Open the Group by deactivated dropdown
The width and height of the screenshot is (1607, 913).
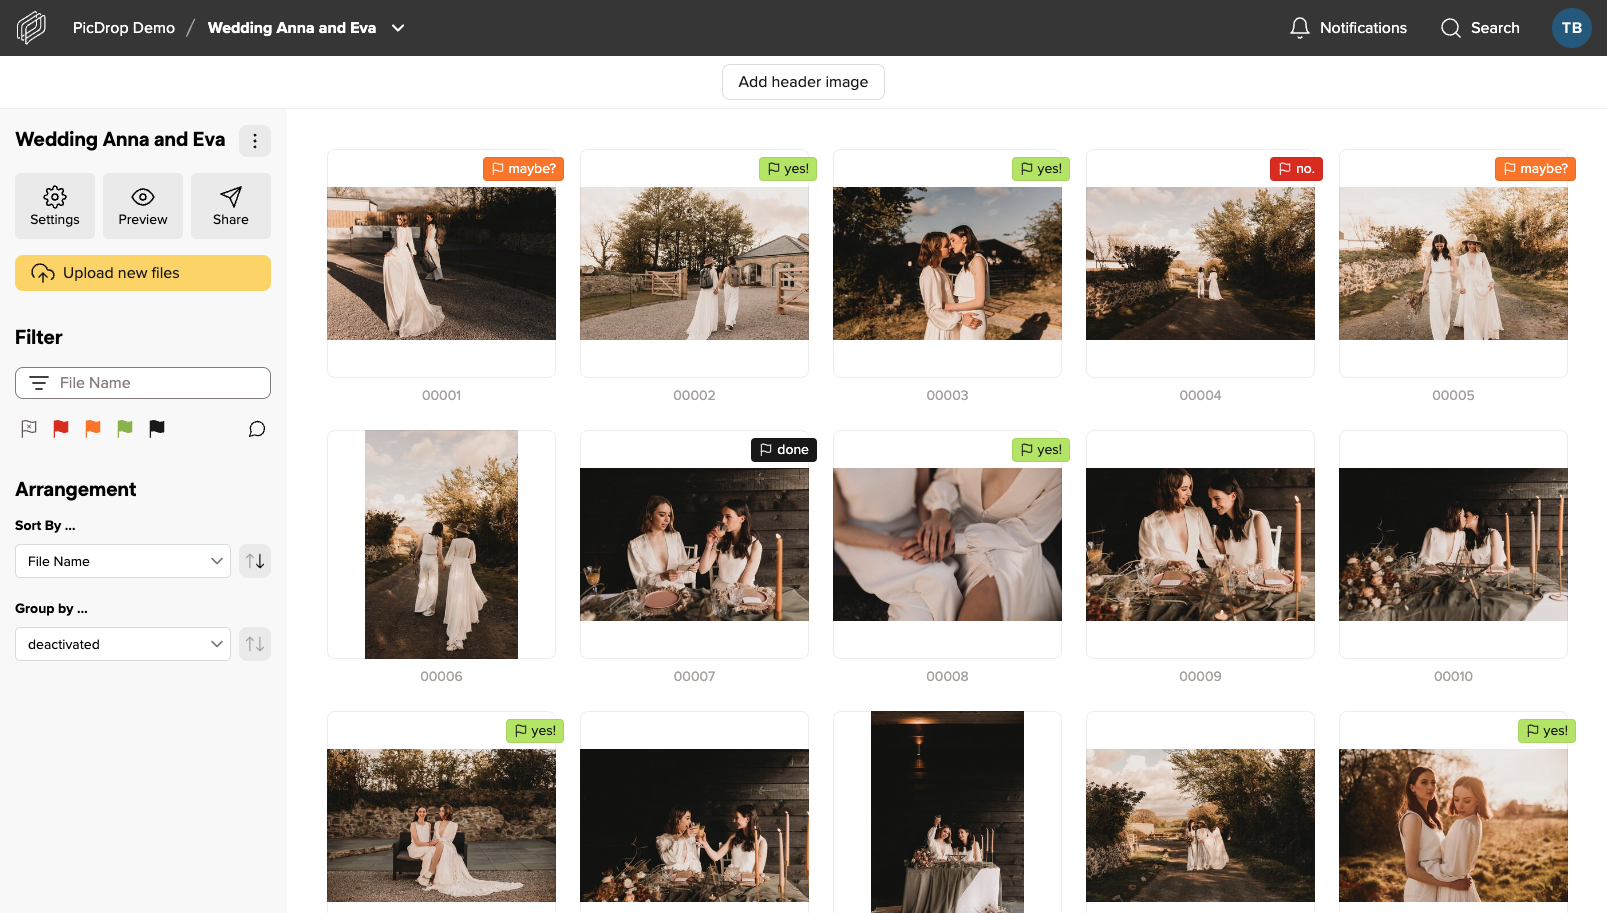point(123,644)
